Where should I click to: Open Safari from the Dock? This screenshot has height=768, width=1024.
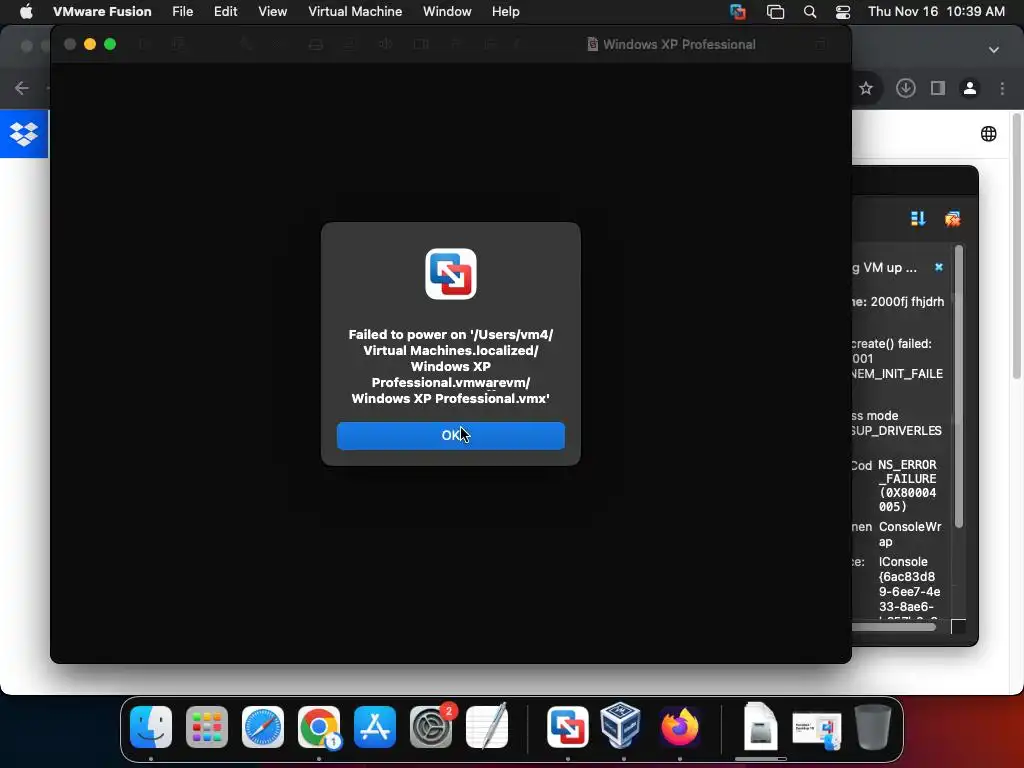coord(263,727)
